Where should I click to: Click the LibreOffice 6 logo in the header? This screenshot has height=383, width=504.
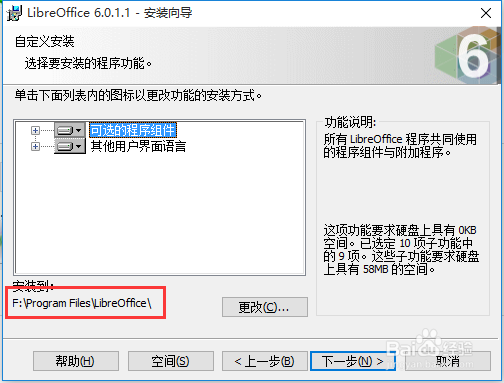[x=467, y=55]
